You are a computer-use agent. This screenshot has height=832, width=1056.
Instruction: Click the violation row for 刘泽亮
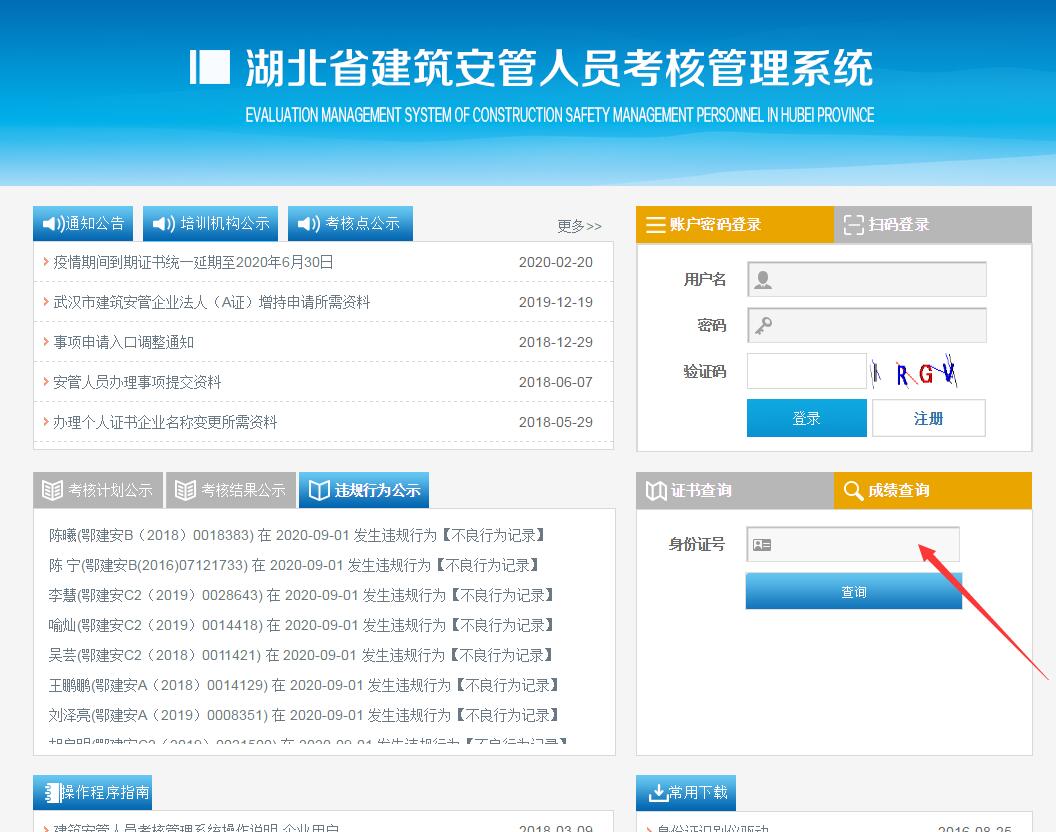tap(304, 715)
